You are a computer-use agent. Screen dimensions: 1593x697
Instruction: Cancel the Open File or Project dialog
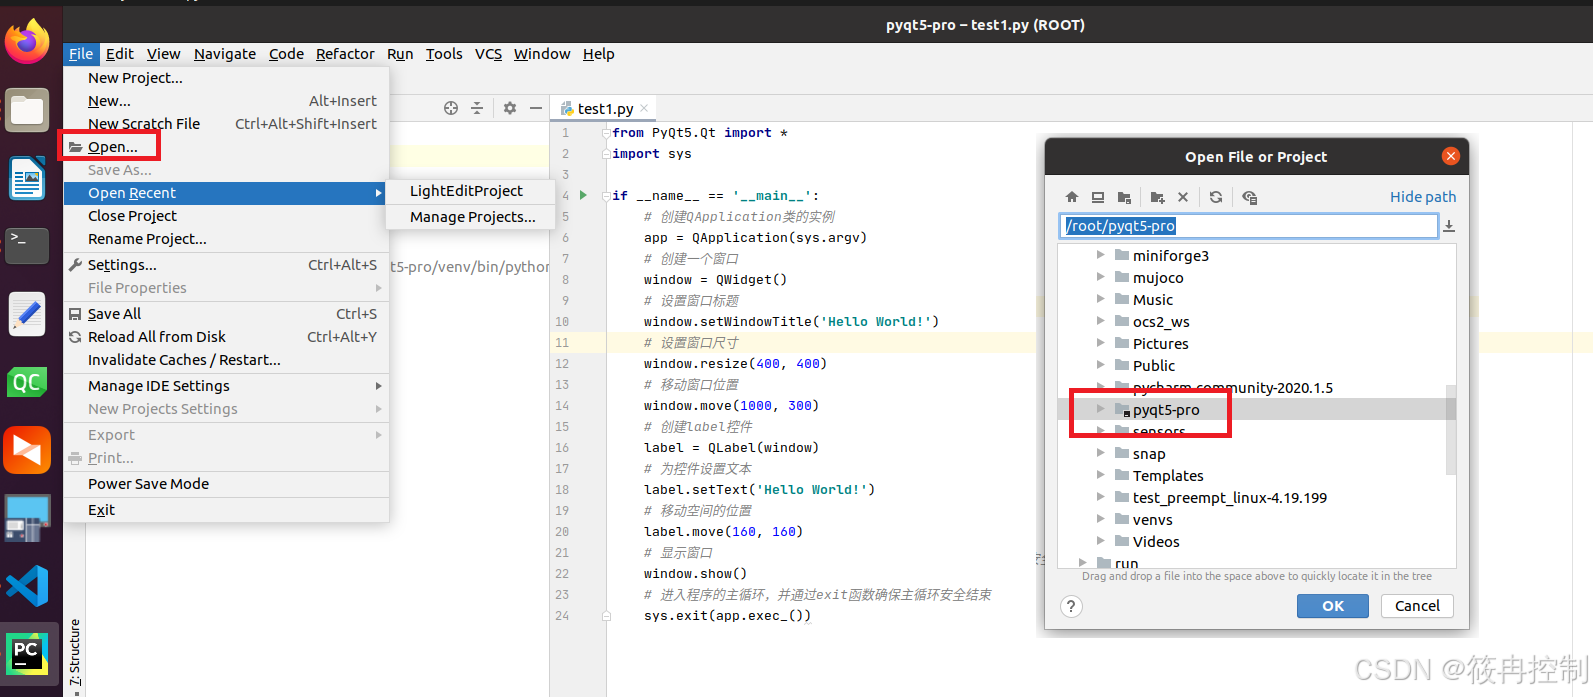[x=1417, y=606]
